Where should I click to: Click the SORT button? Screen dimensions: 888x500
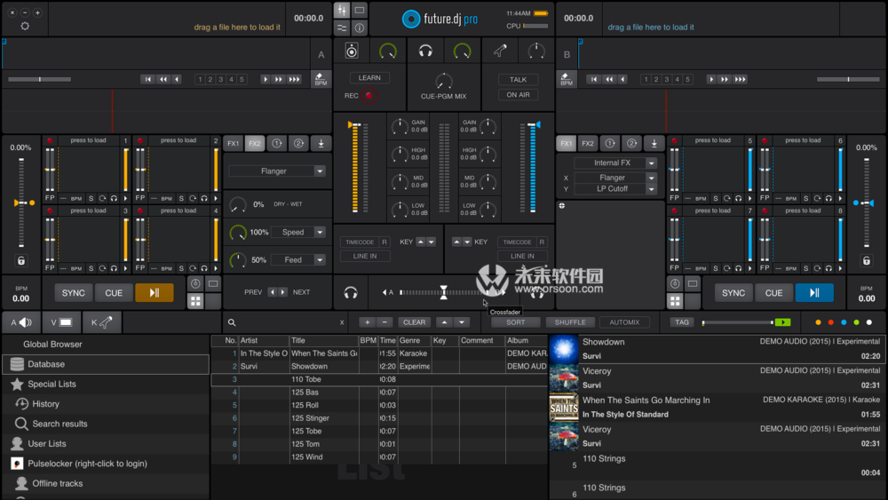(x=515, y=322)
